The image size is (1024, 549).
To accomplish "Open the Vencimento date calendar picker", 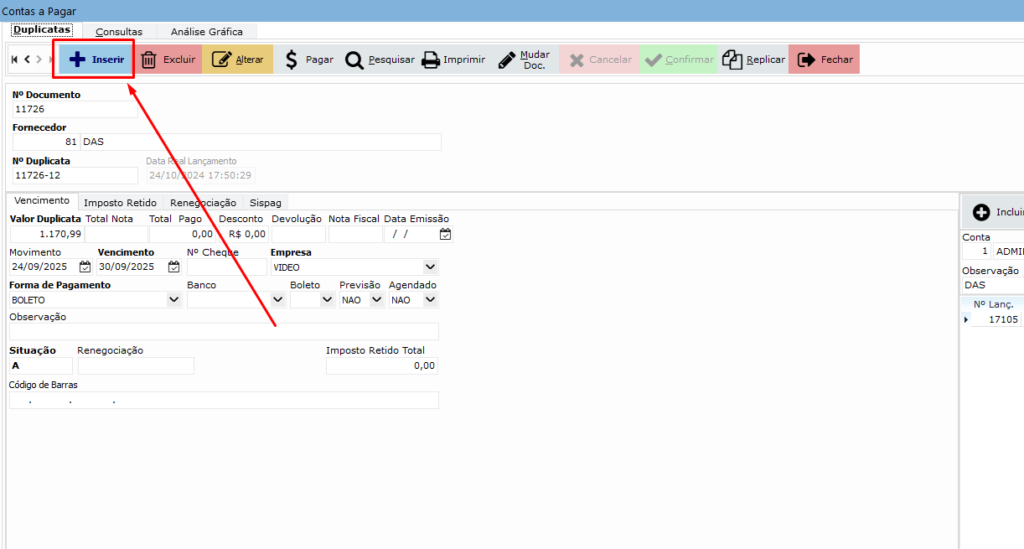I will (x=174, y=267).
